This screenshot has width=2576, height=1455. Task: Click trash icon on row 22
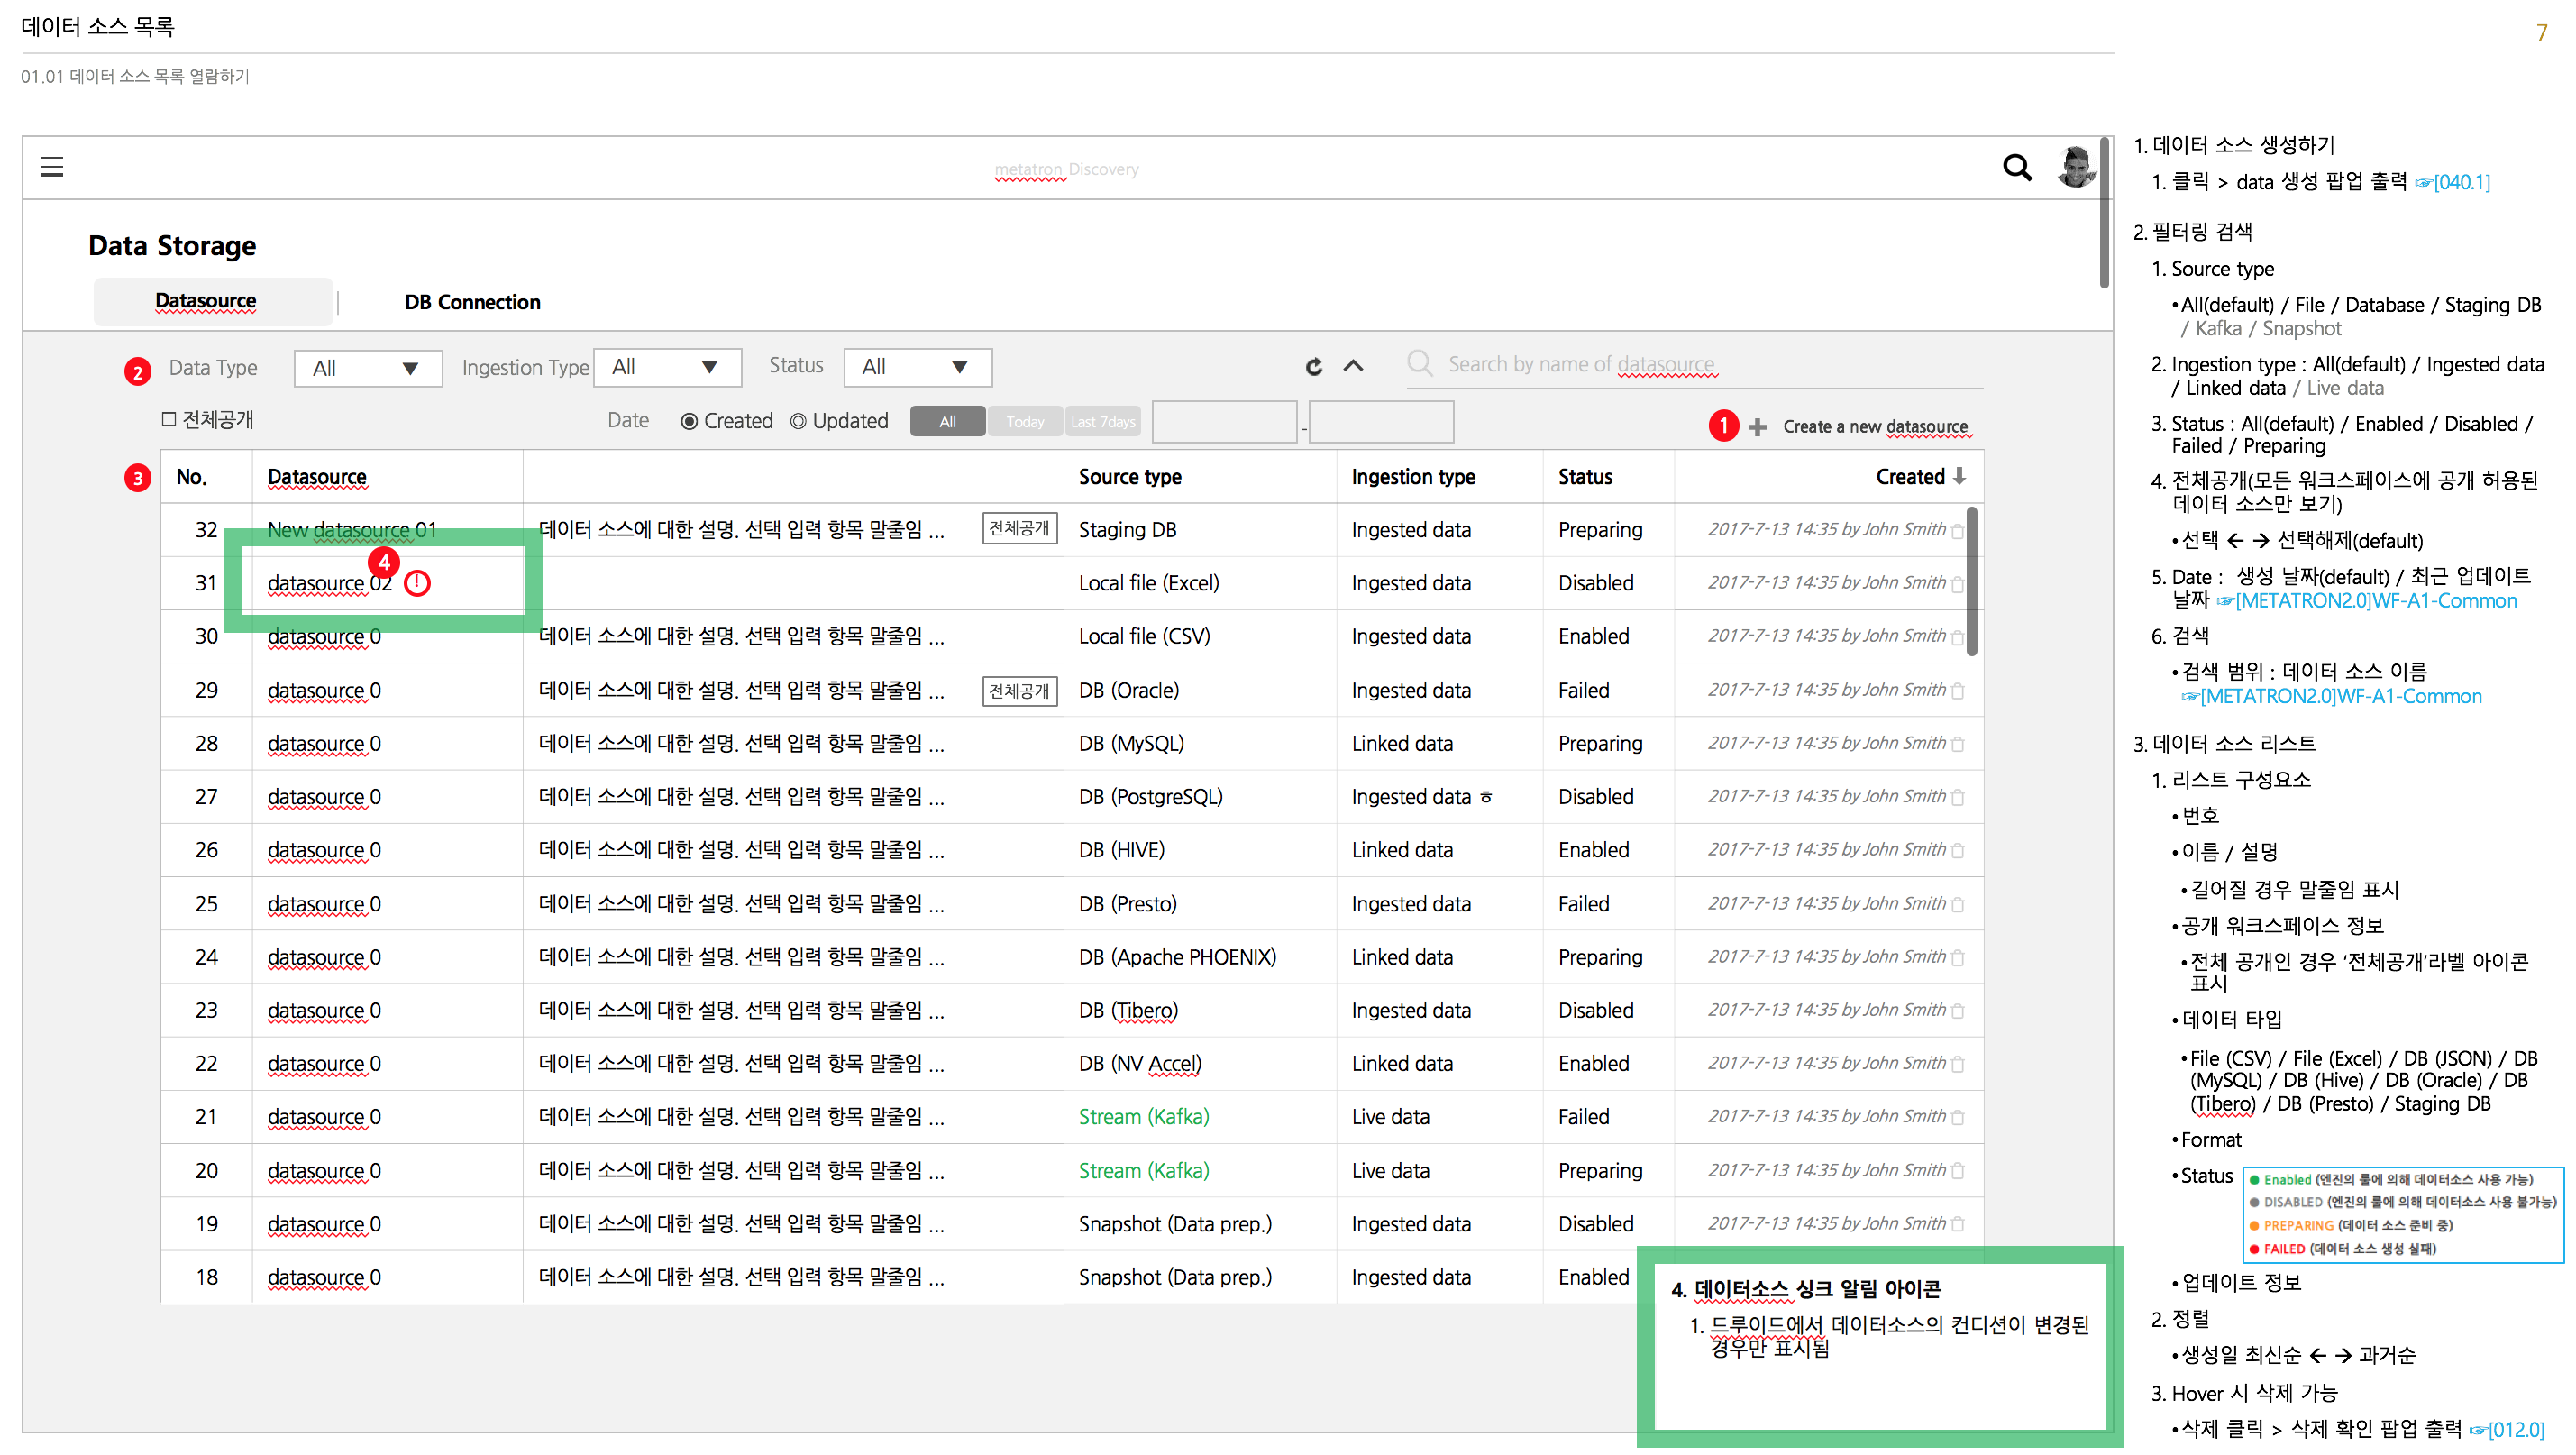coord(1958,1064)
